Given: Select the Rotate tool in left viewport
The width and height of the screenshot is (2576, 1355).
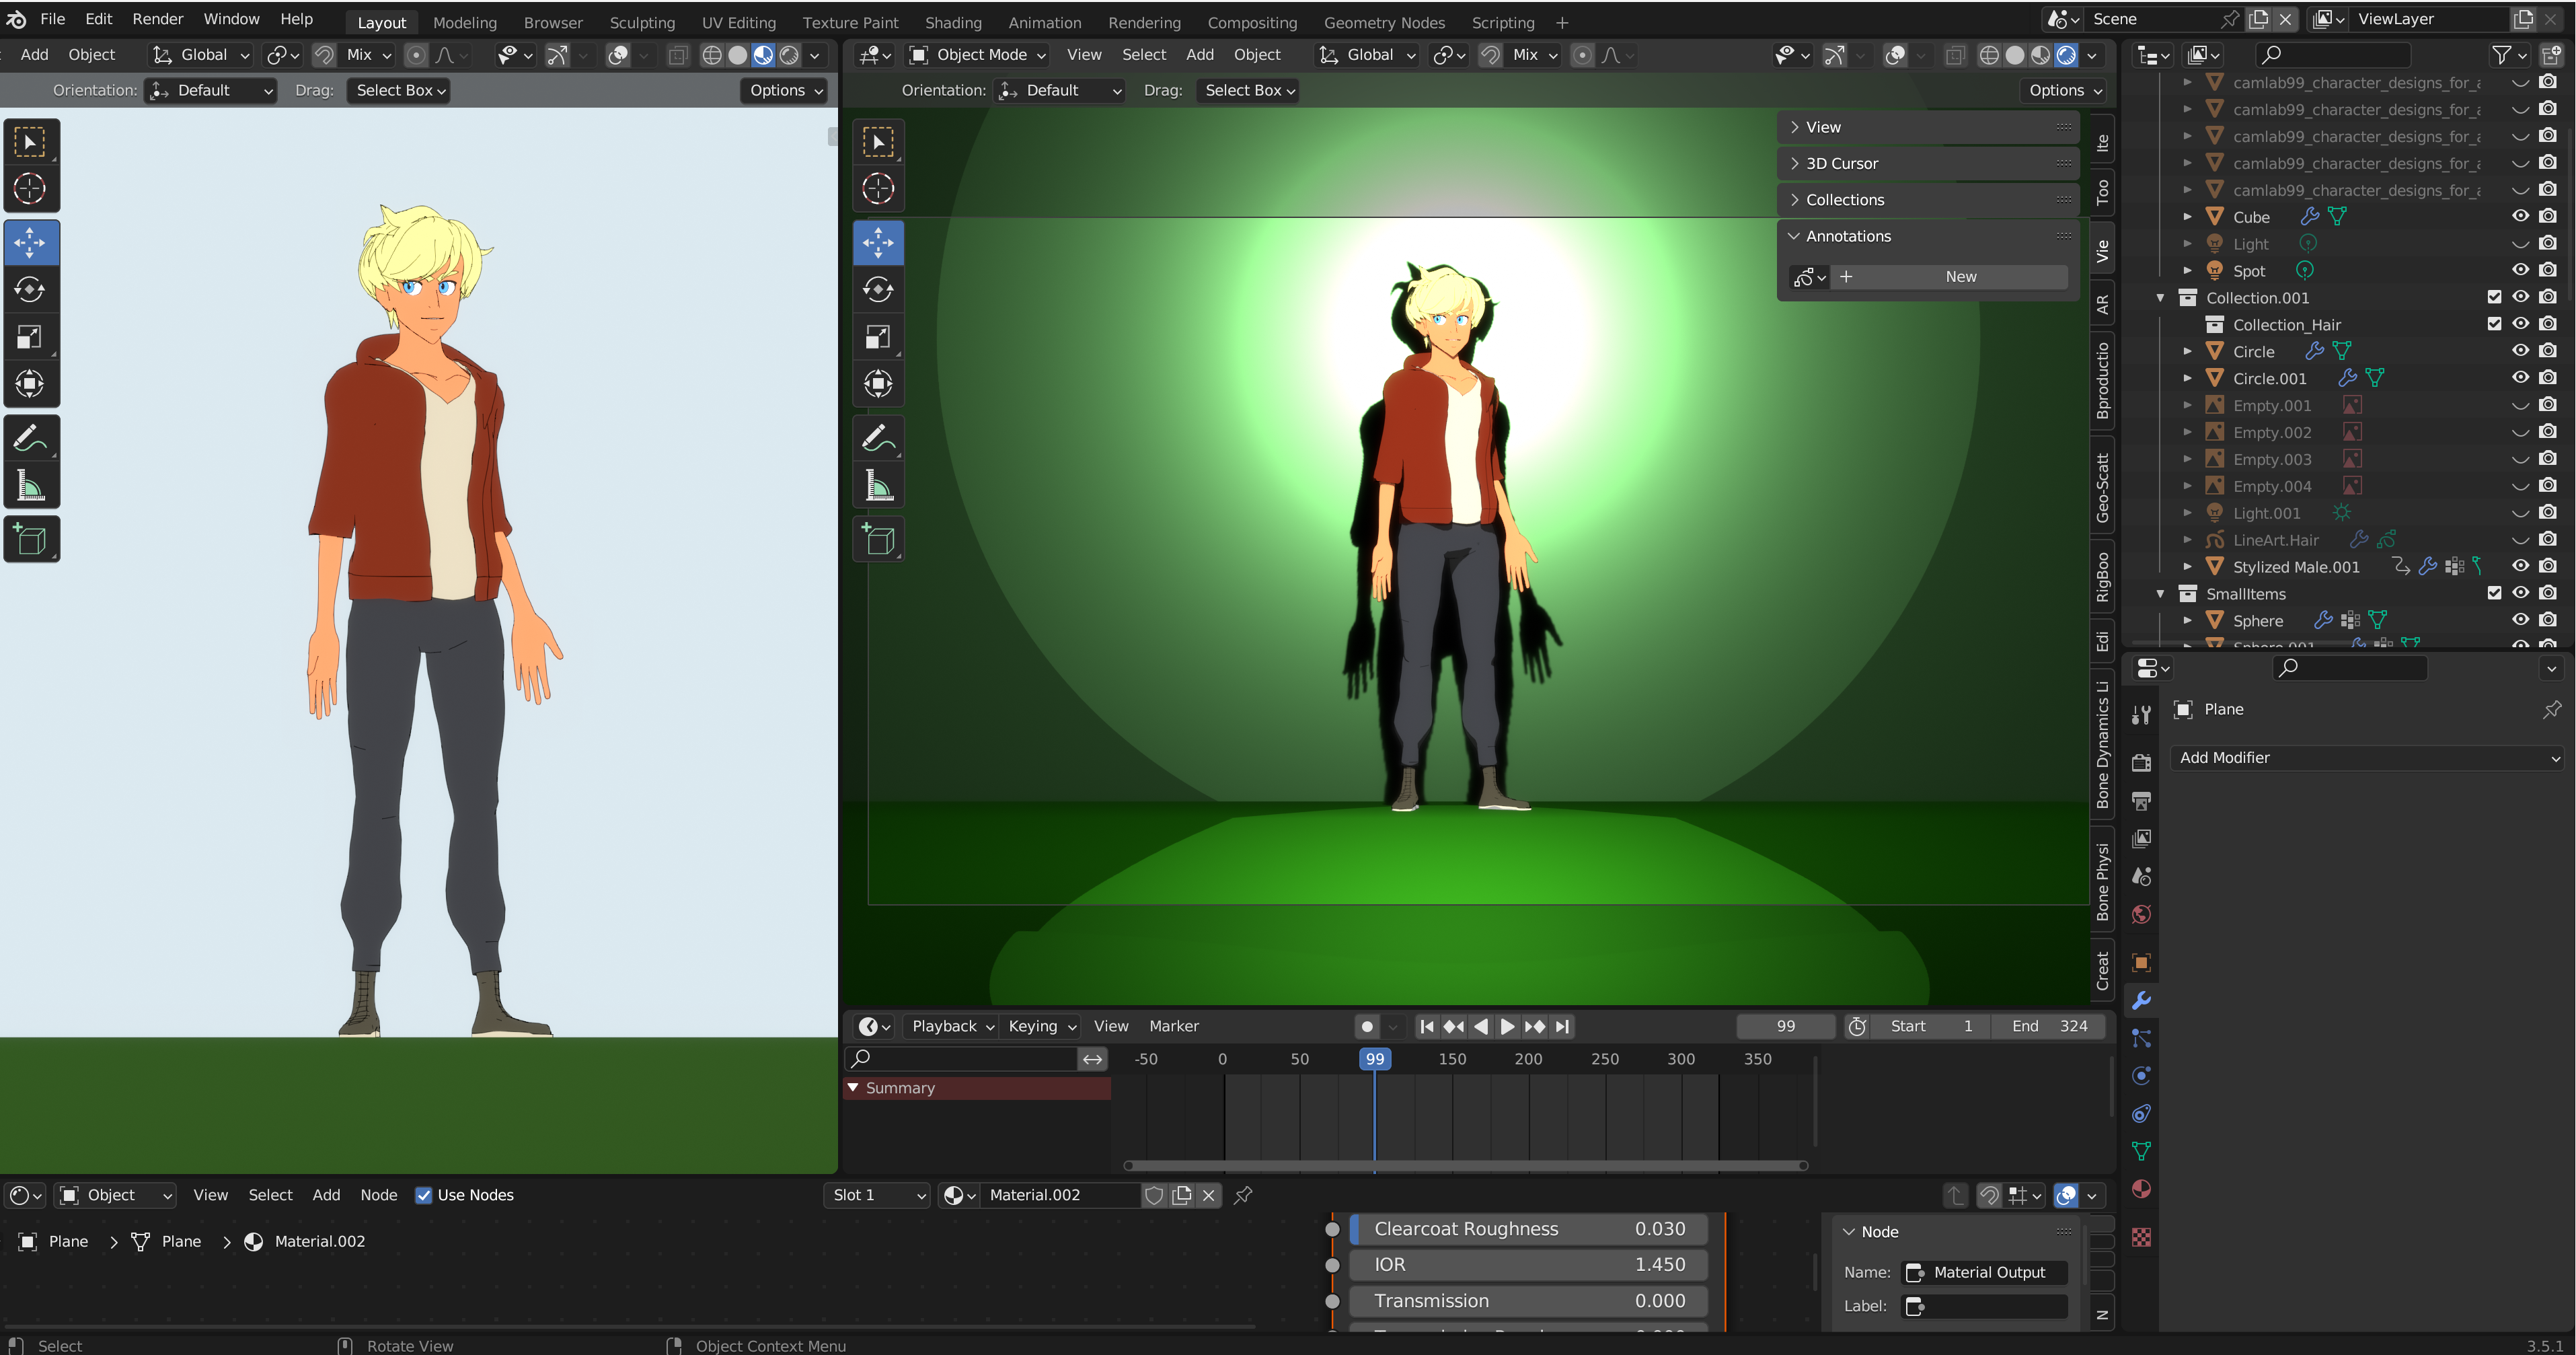Looking at the screenshot, I should (x=30, y=290).
